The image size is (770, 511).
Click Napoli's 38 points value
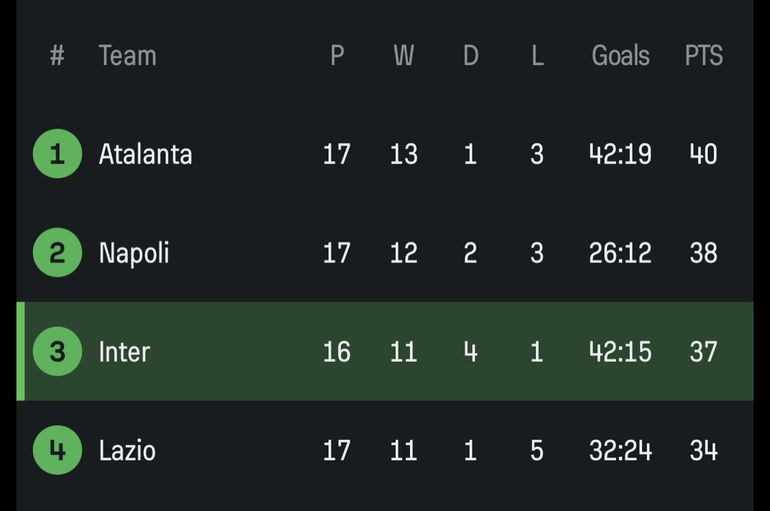click(703, 253)
